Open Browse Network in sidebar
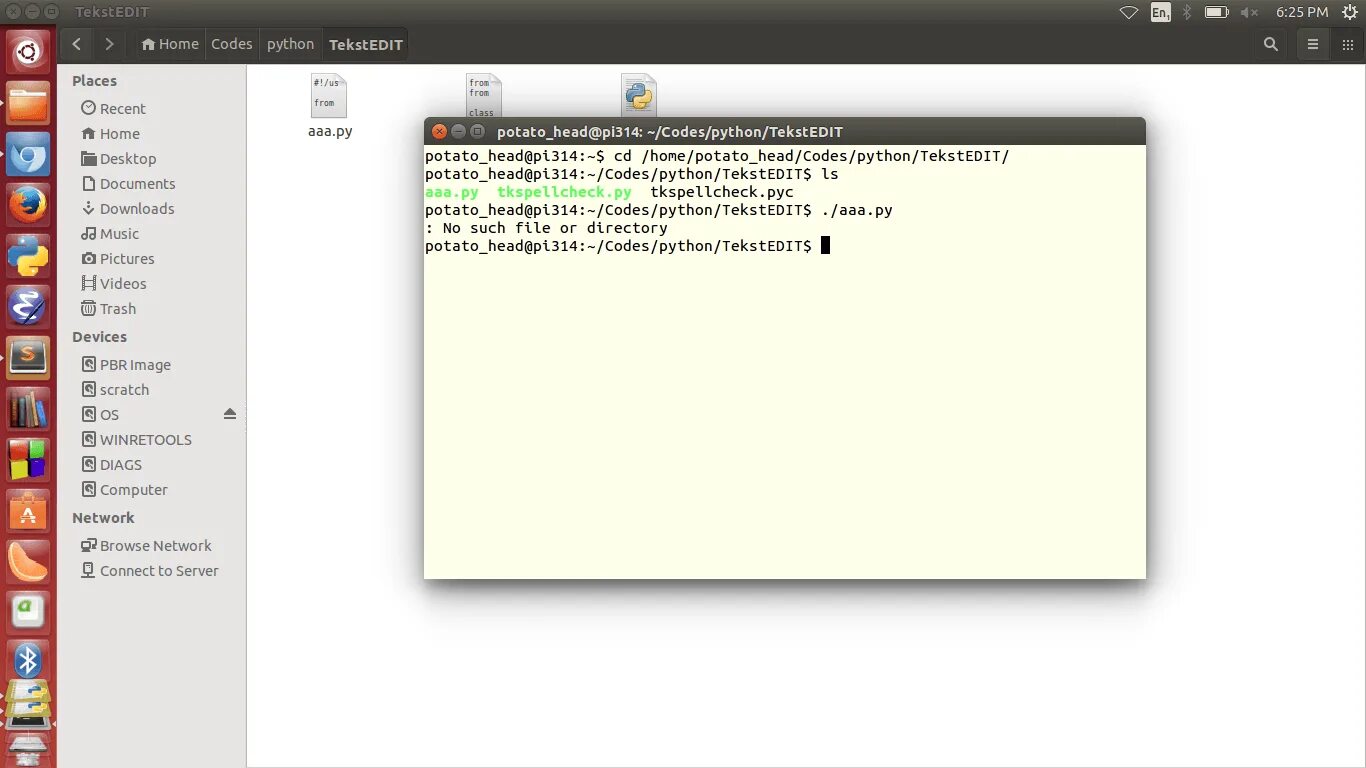 (146, 546)
